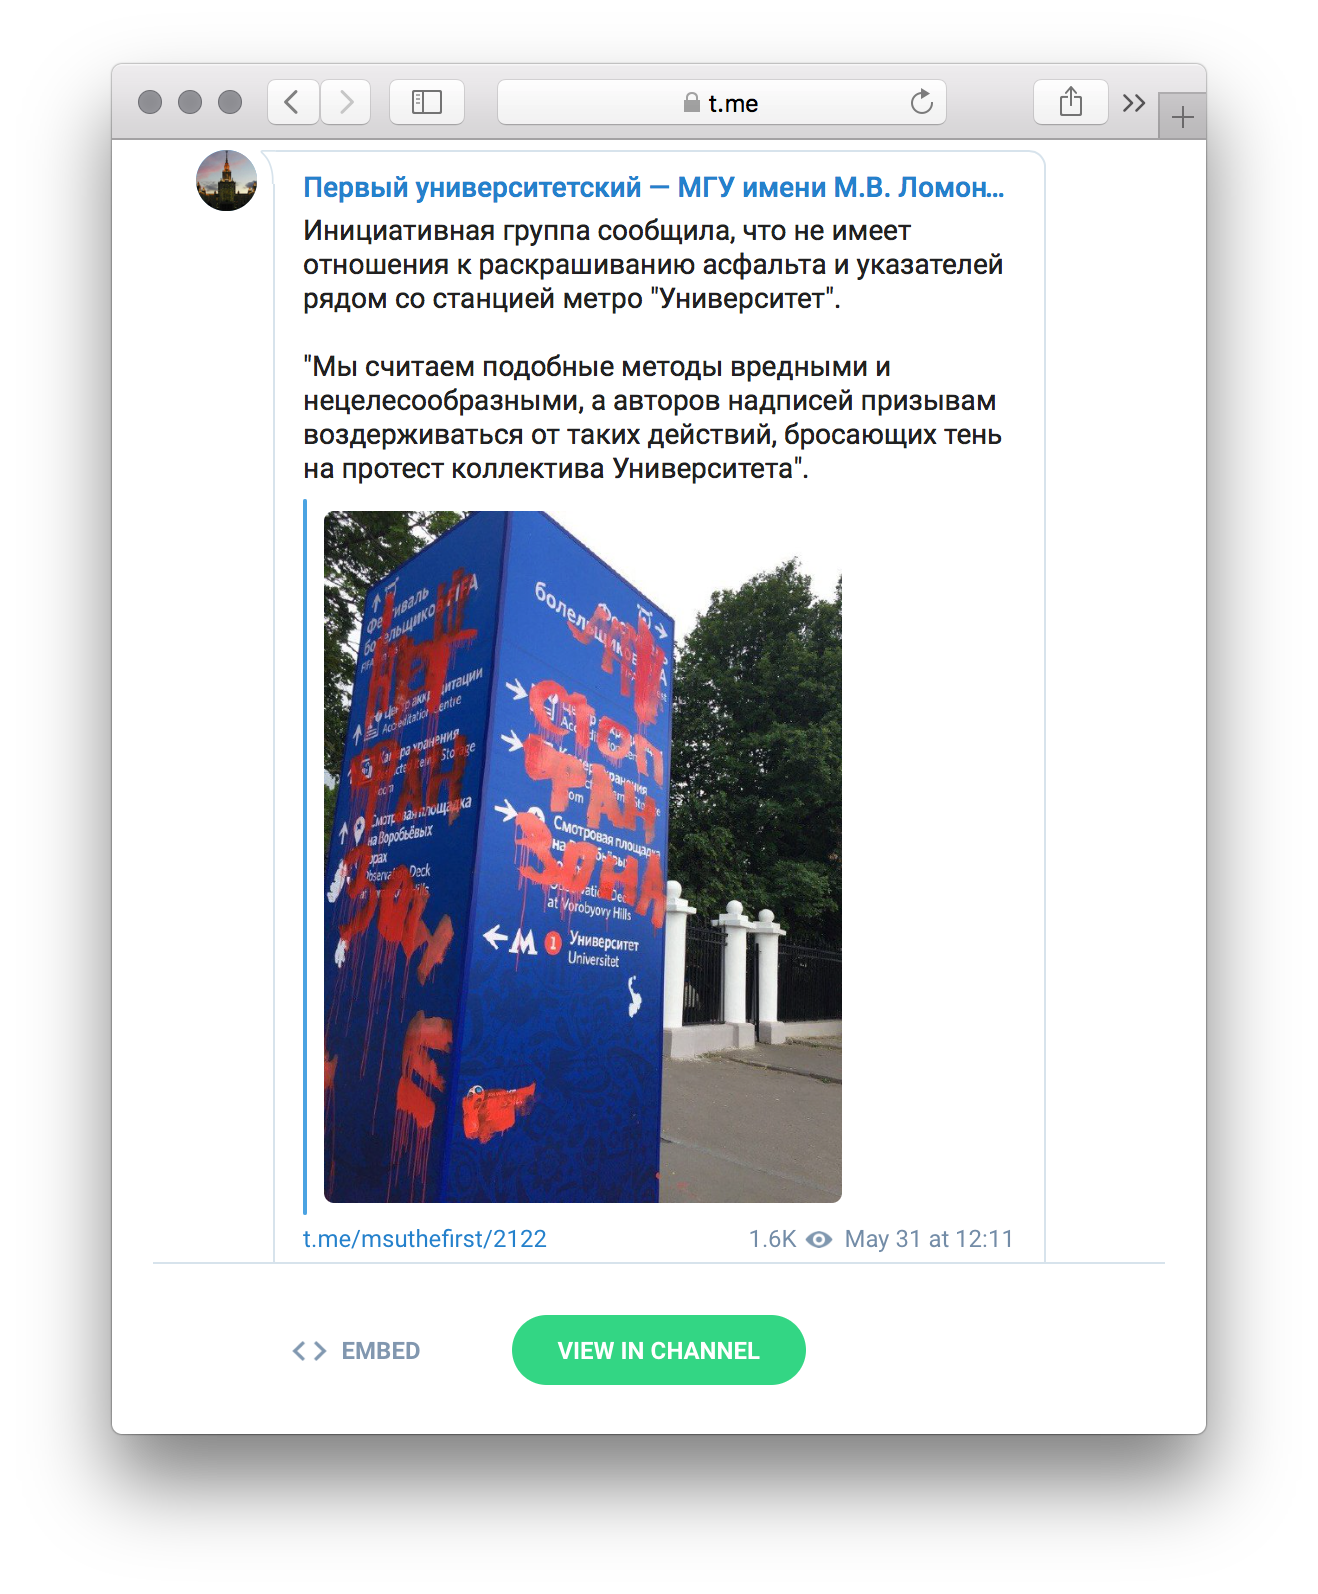
Task: Click the eye icon beside the 1.6K views
Action: [819, 1240]
